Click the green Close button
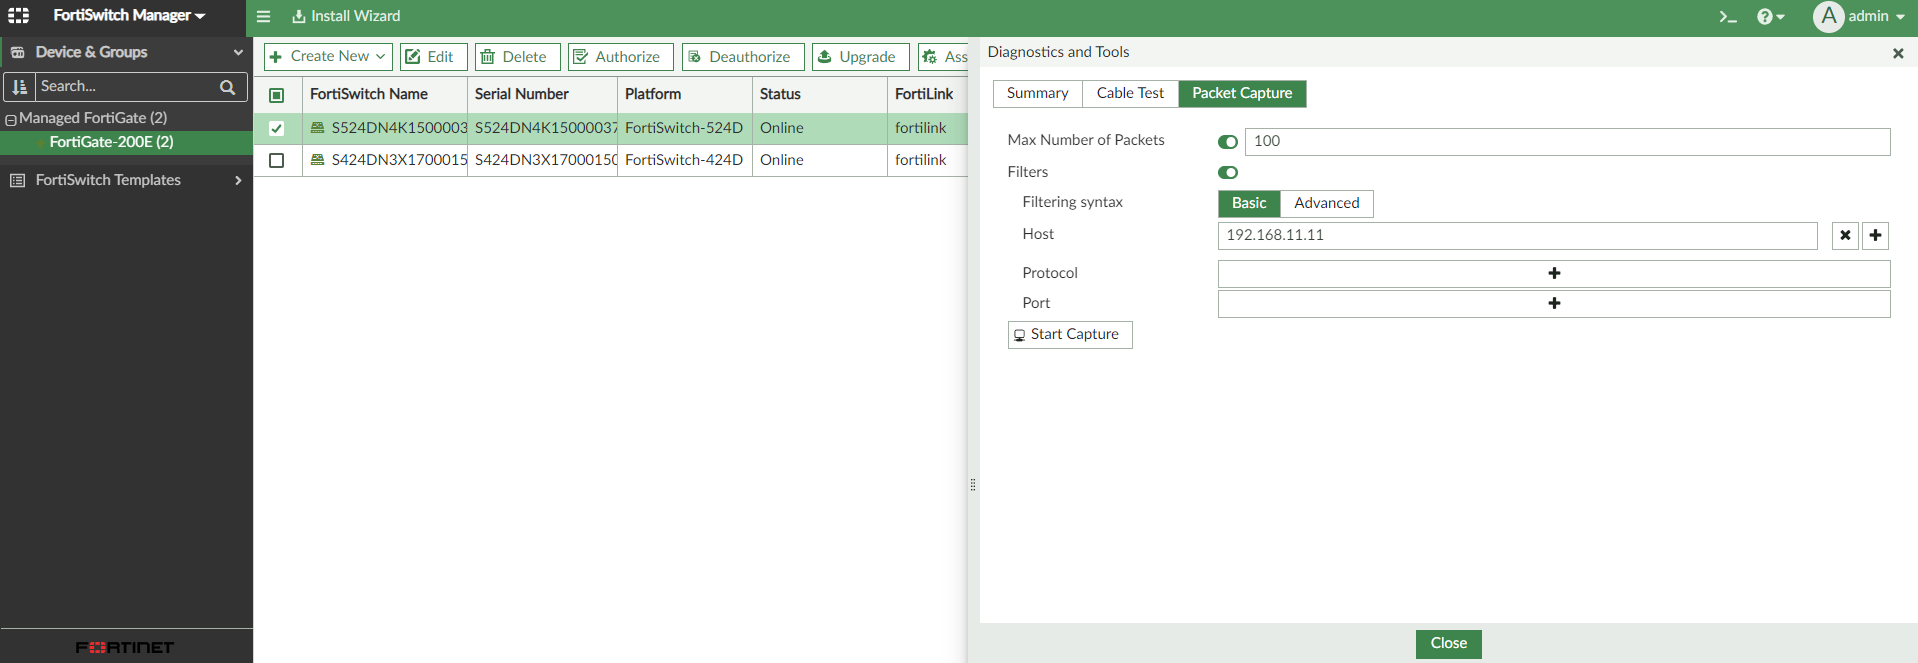 tap(1448, 644)
